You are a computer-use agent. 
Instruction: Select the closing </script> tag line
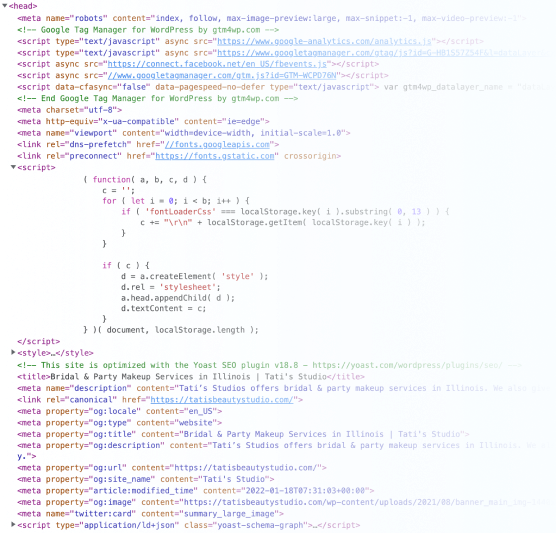(x=38, y=342)
